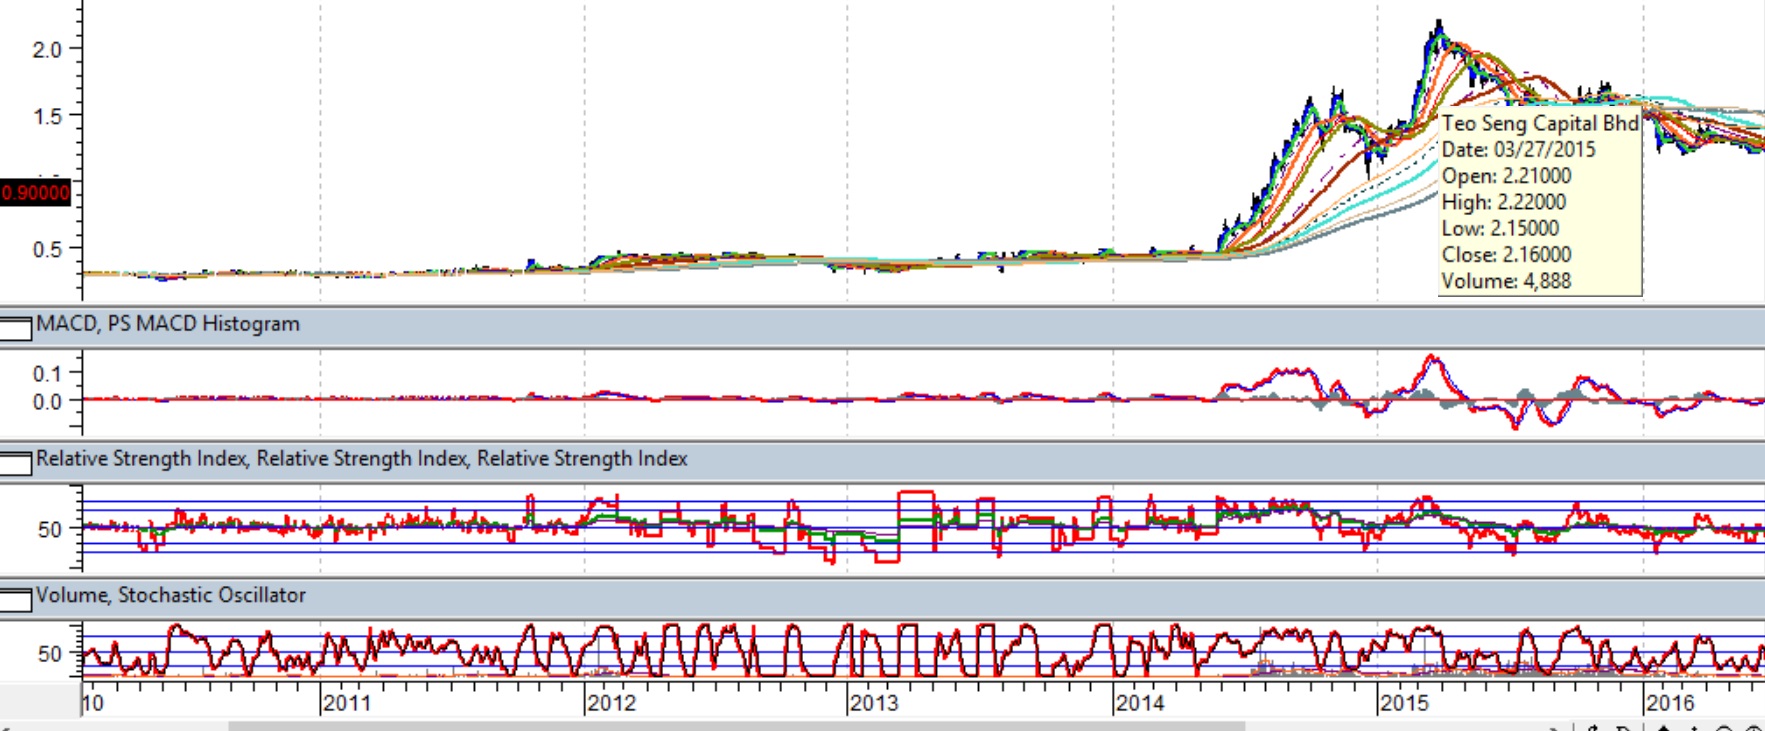Click the 'Volume: 4,888' tooltip value
The height and width of the screenshot is (731, 1765).
[1506, 281]
